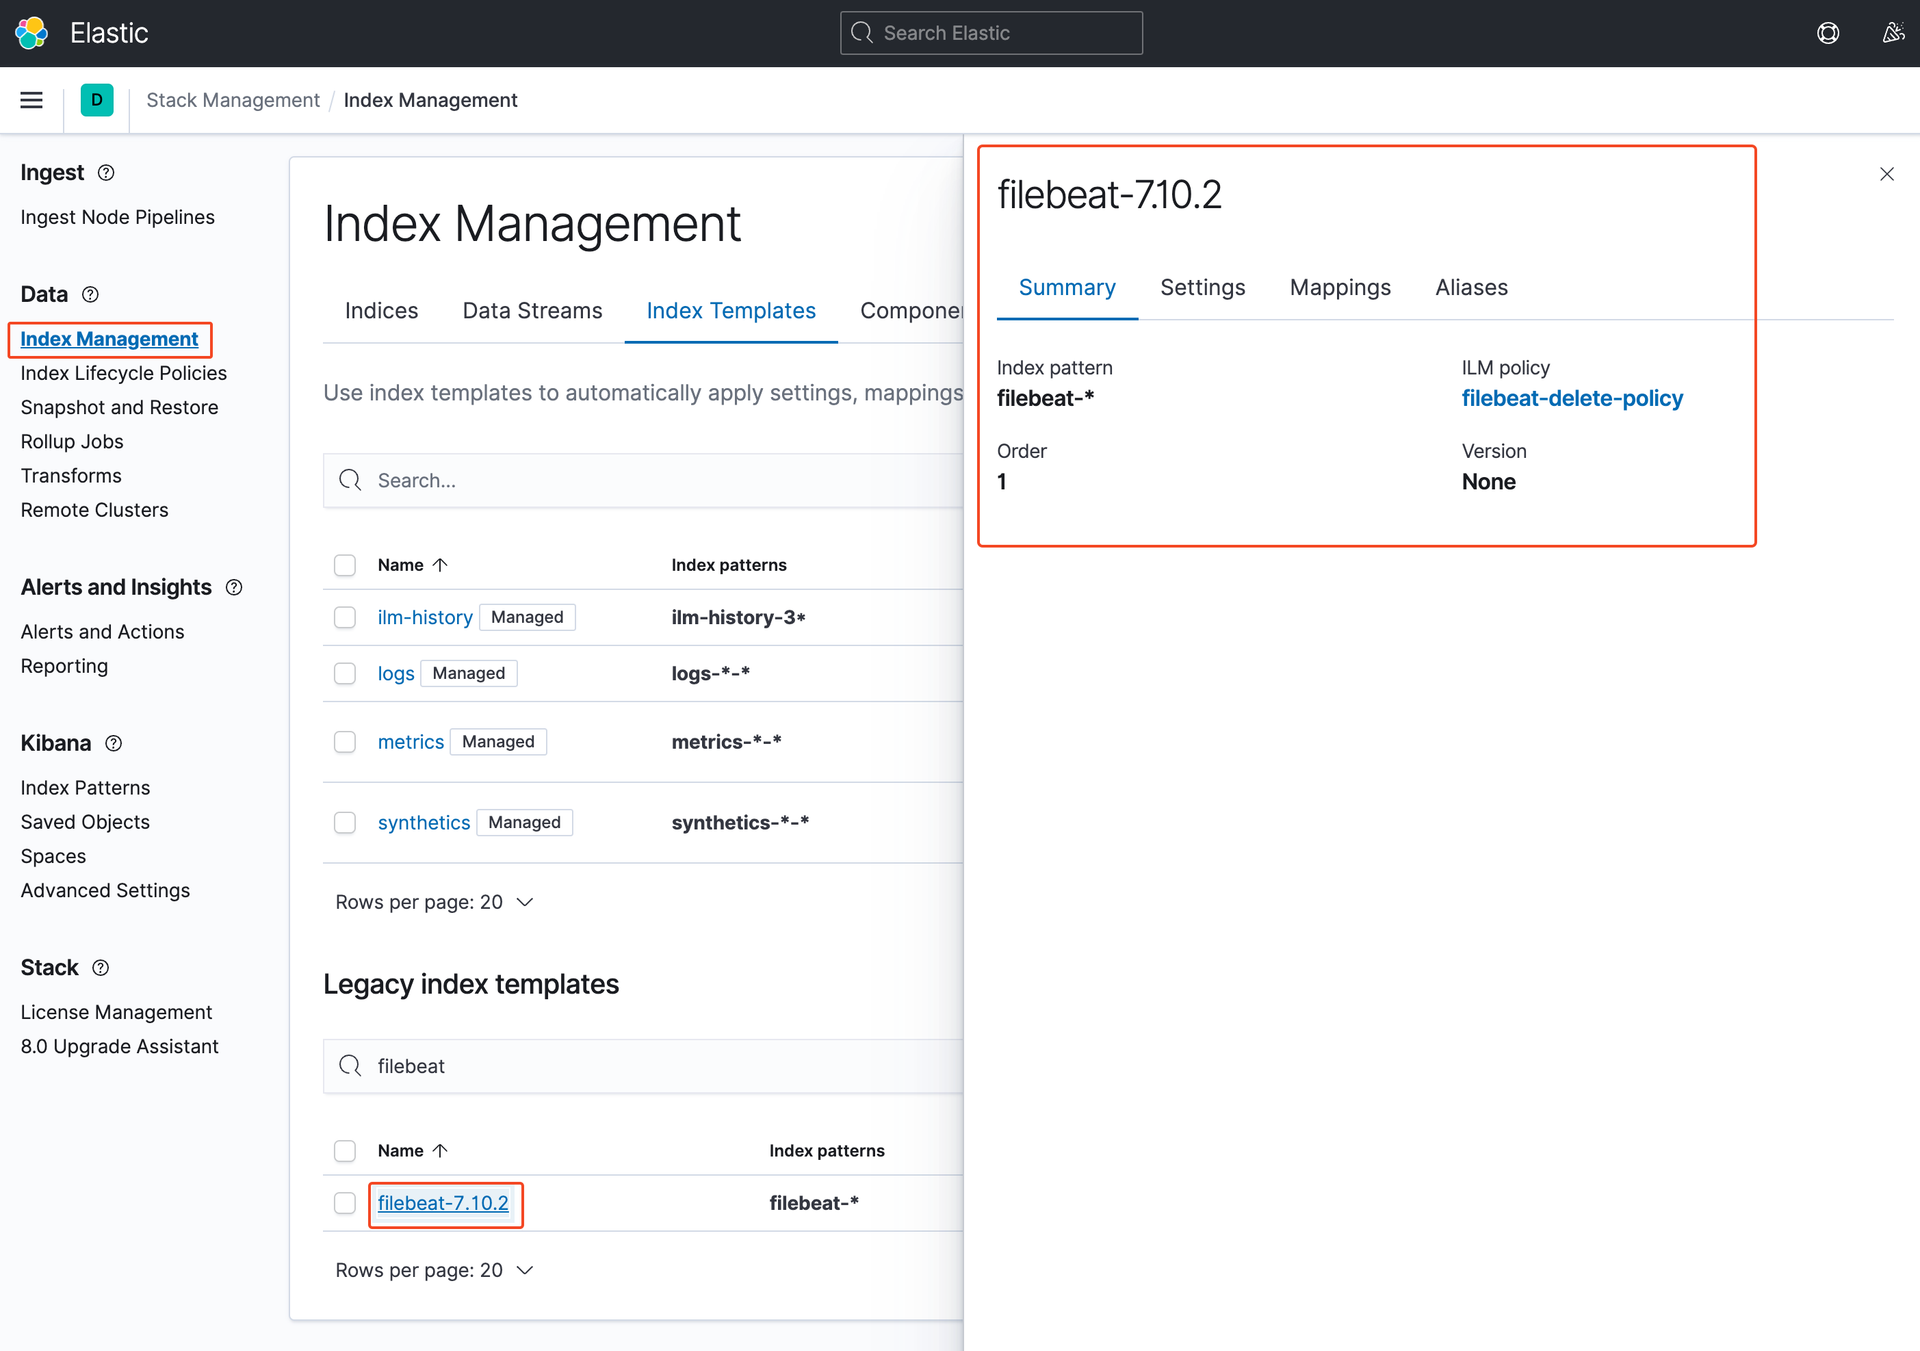
Task: Select the filebeat-7.10.2 legacy template checkbox
Action: [345, 1203]
